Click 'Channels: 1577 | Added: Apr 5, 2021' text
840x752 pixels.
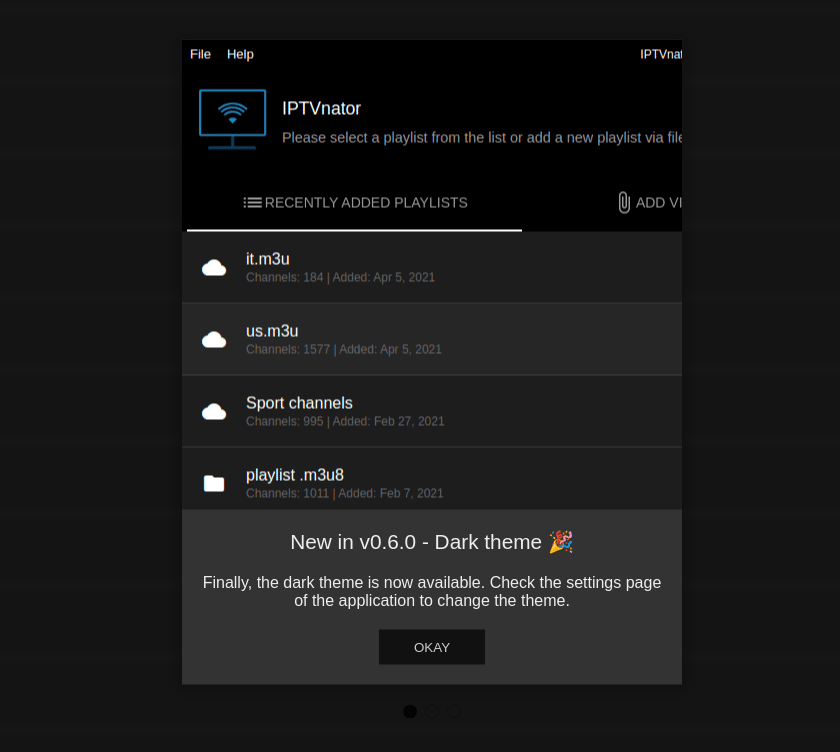343,349
